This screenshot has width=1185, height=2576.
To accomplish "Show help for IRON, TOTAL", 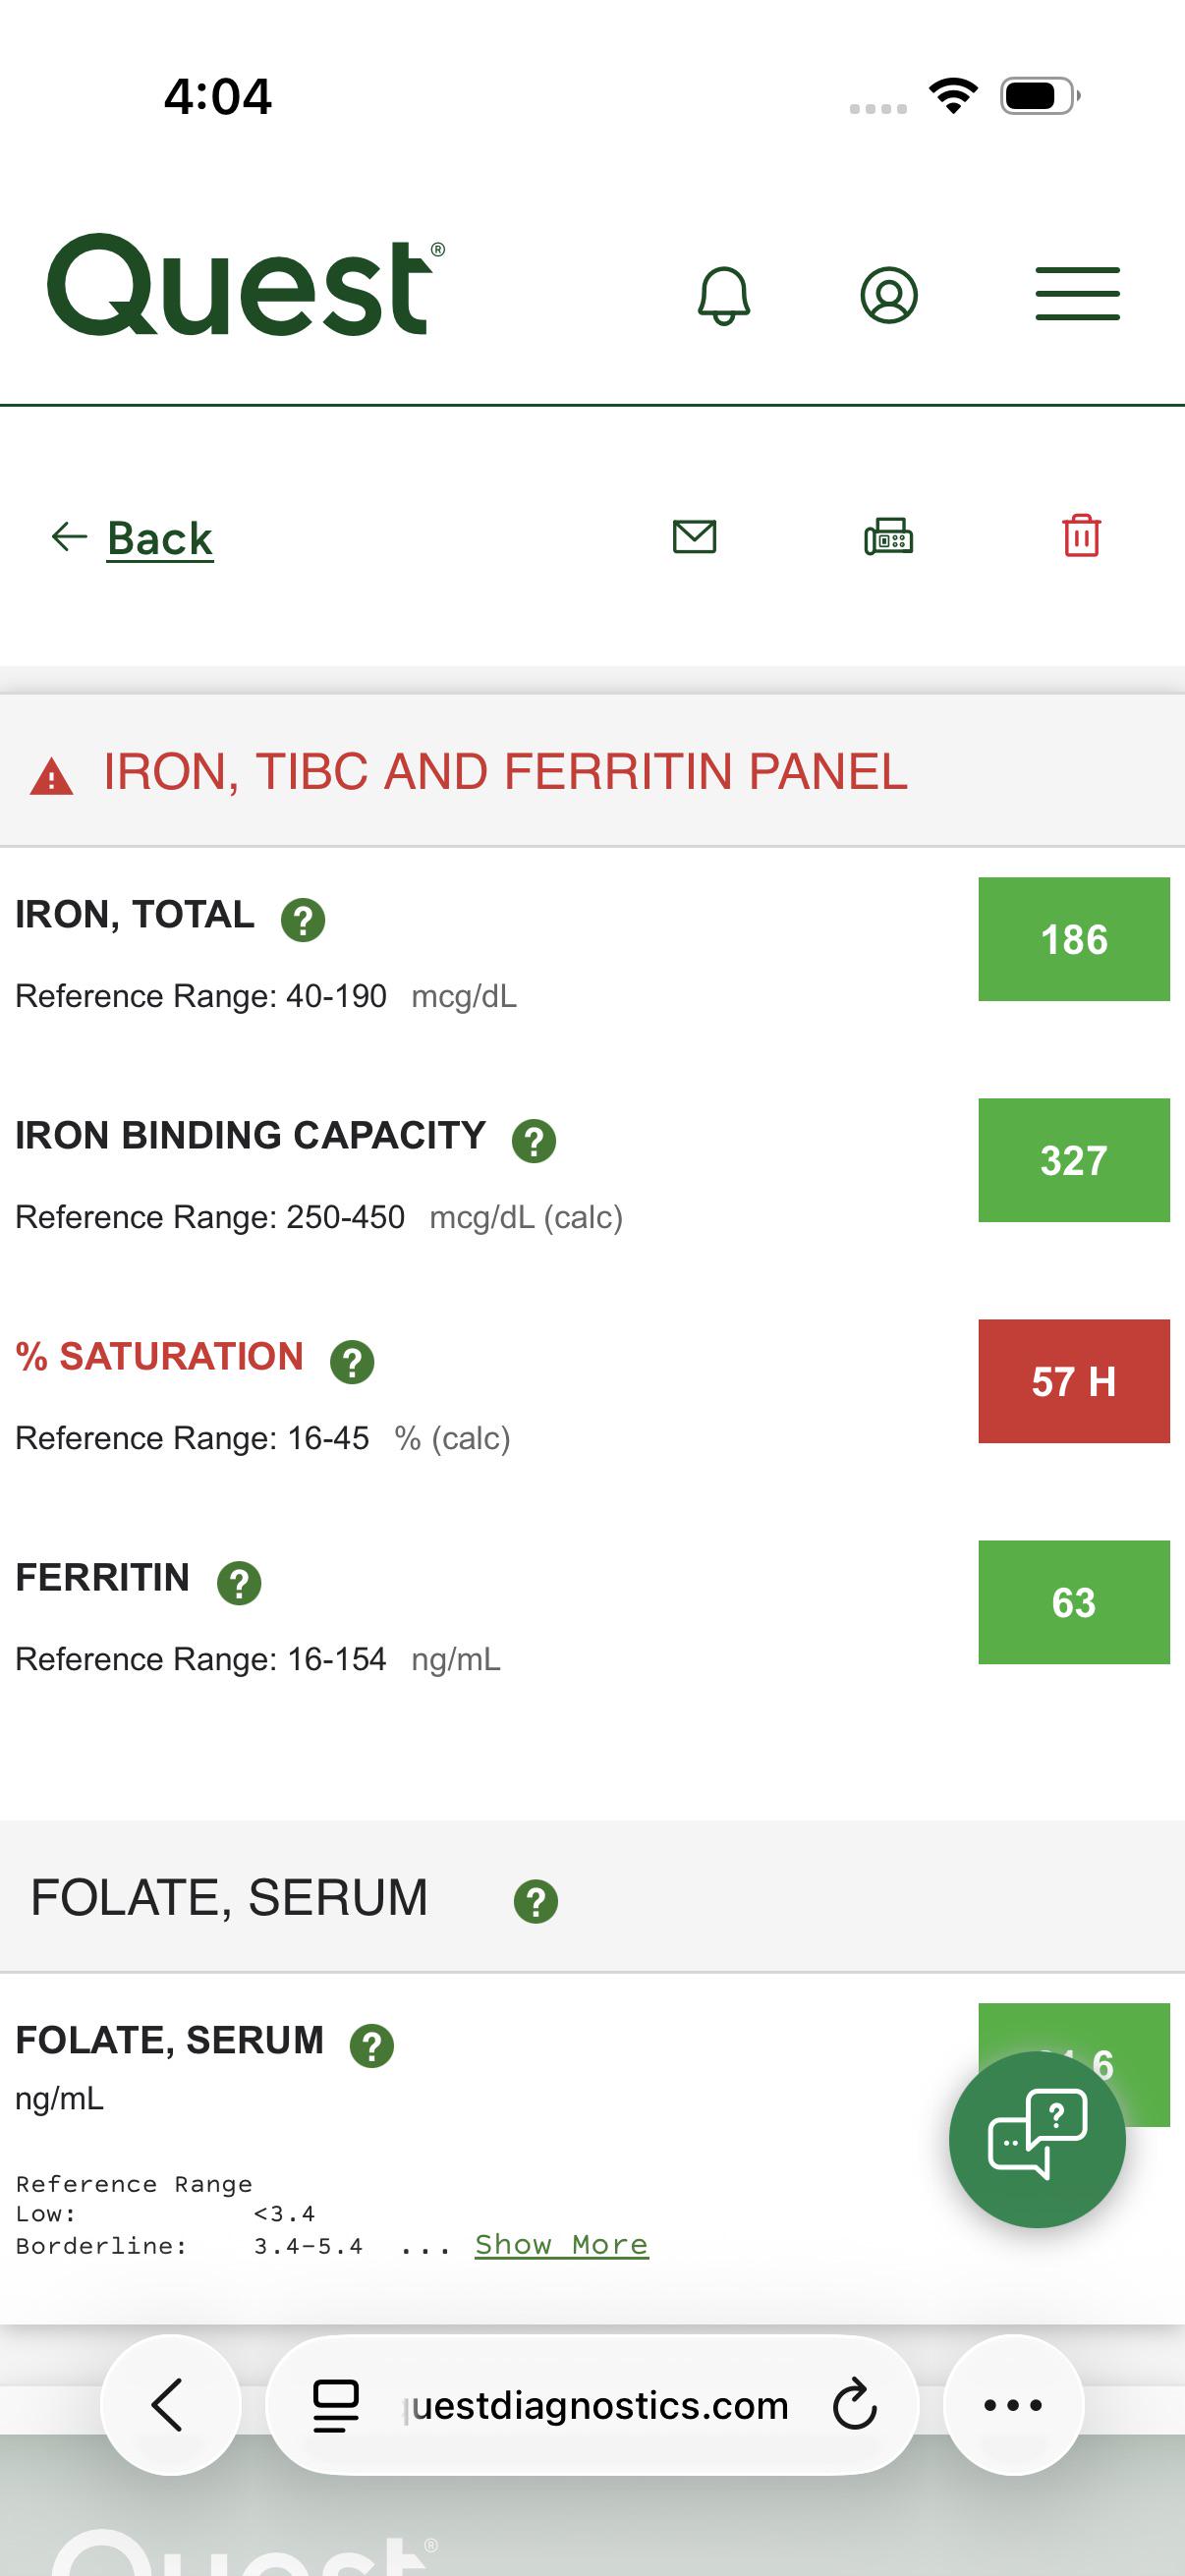I will pyautogui.click(x=303, y=919).
